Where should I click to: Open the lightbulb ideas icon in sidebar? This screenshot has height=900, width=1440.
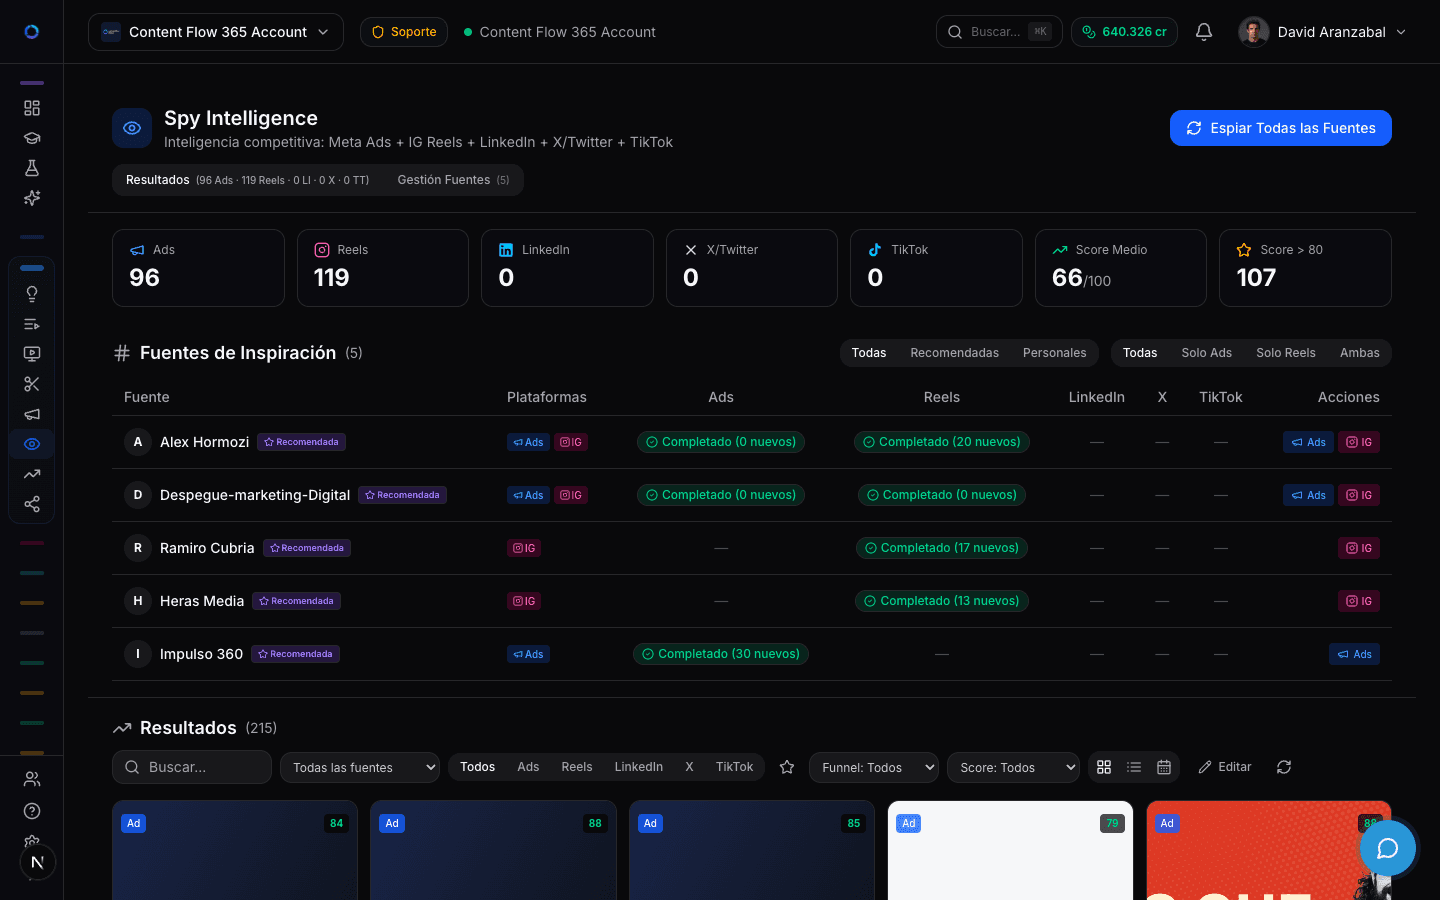tap(32, 294)
